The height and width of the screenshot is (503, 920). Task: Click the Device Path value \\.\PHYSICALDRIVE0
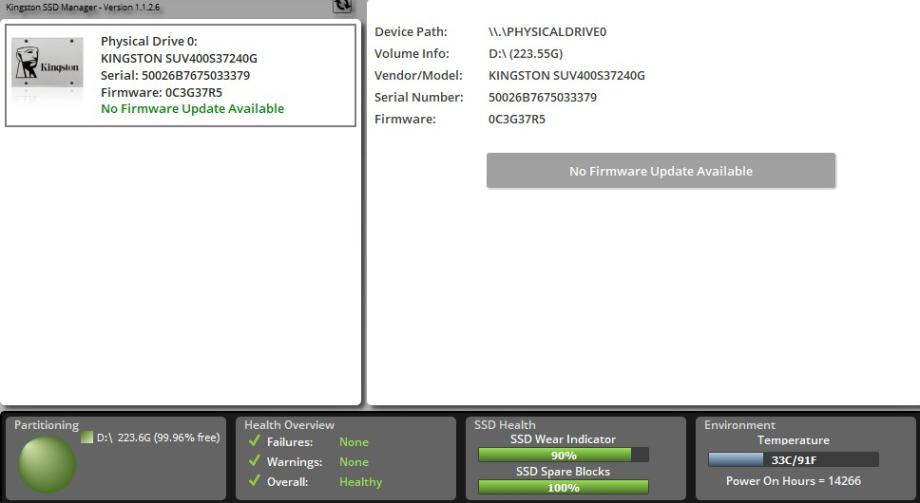pos(547,32)
